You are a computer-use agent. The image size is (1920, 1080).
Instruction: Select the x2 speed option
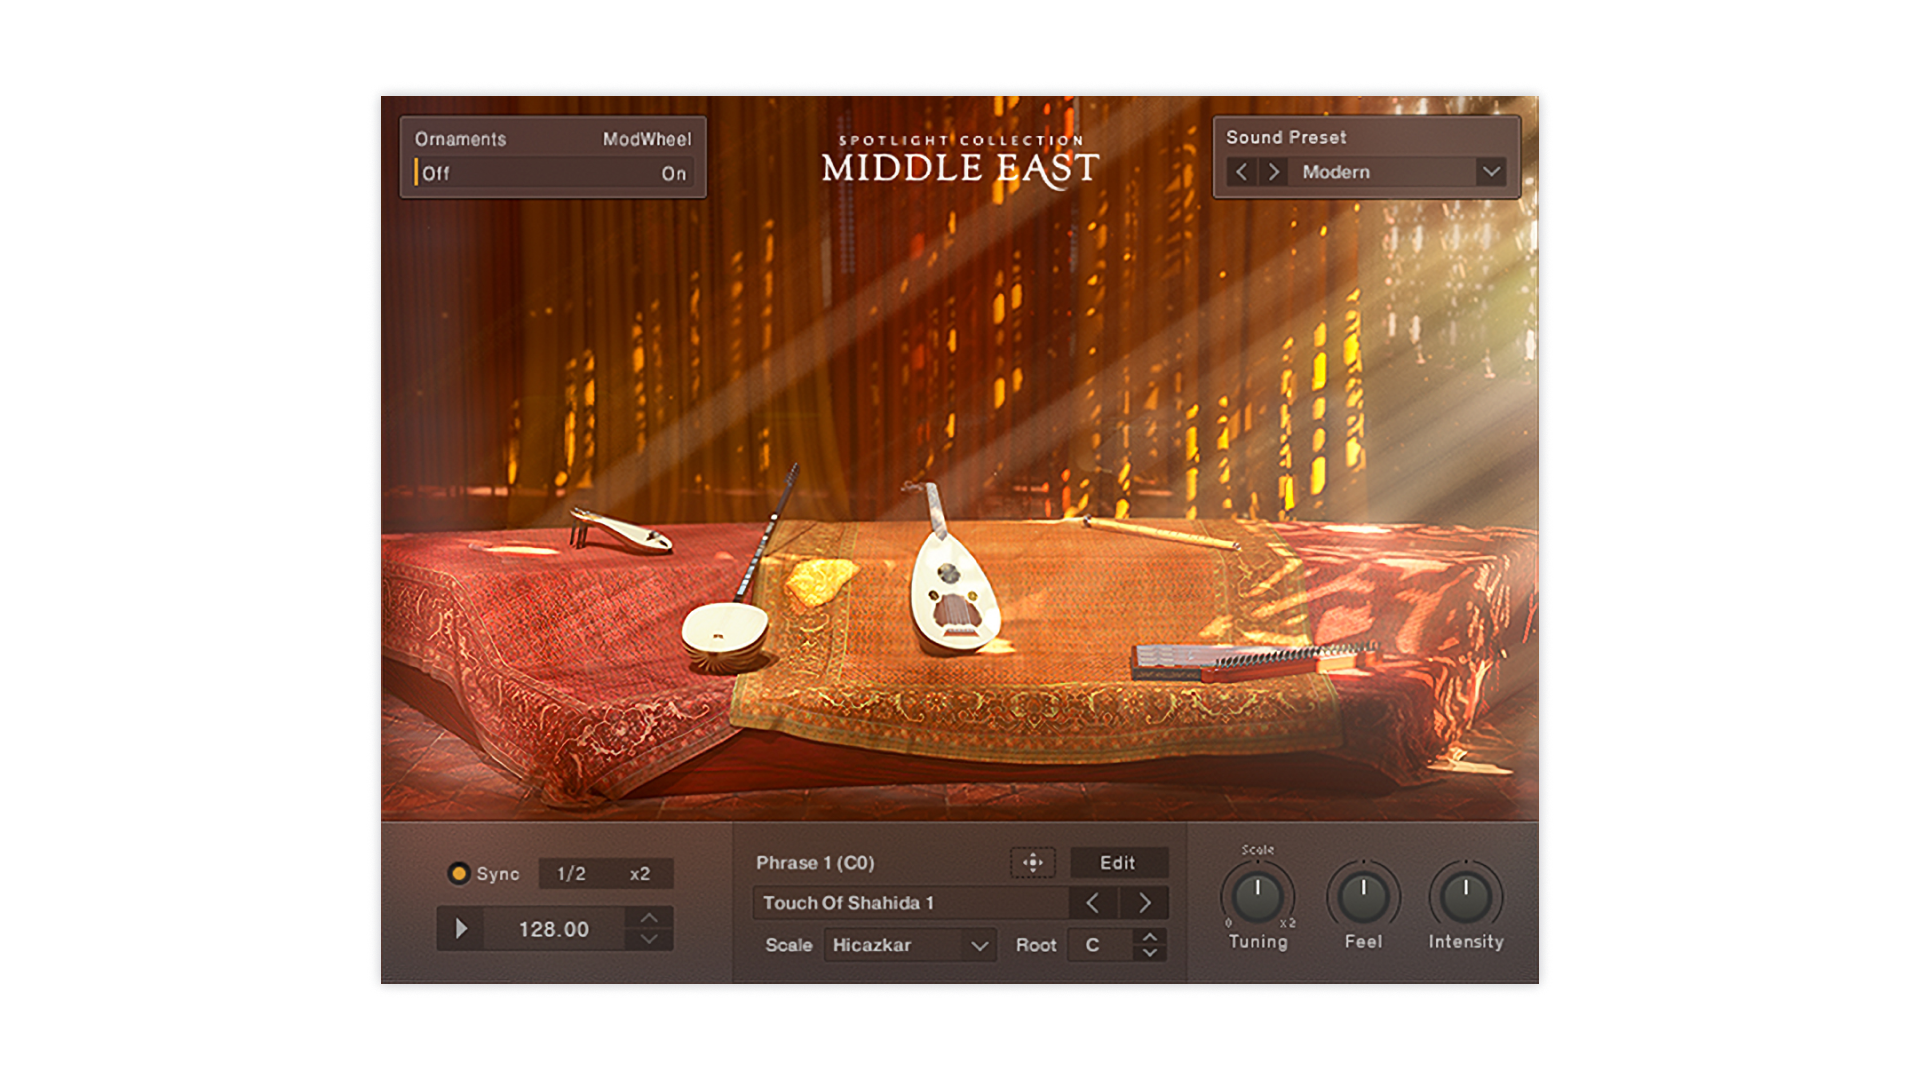(640, 873)
